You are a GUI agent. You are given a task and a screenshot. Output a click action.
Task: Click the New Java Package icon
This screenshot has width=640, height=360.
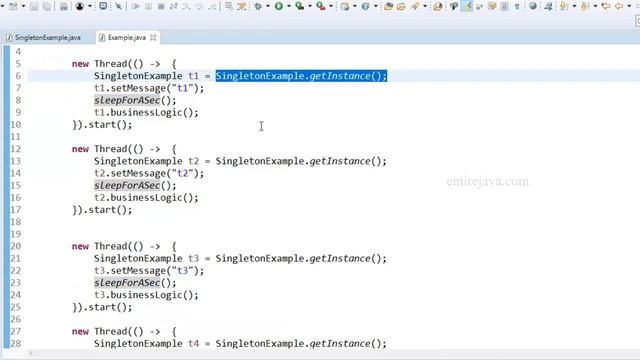tap(345, 6)
